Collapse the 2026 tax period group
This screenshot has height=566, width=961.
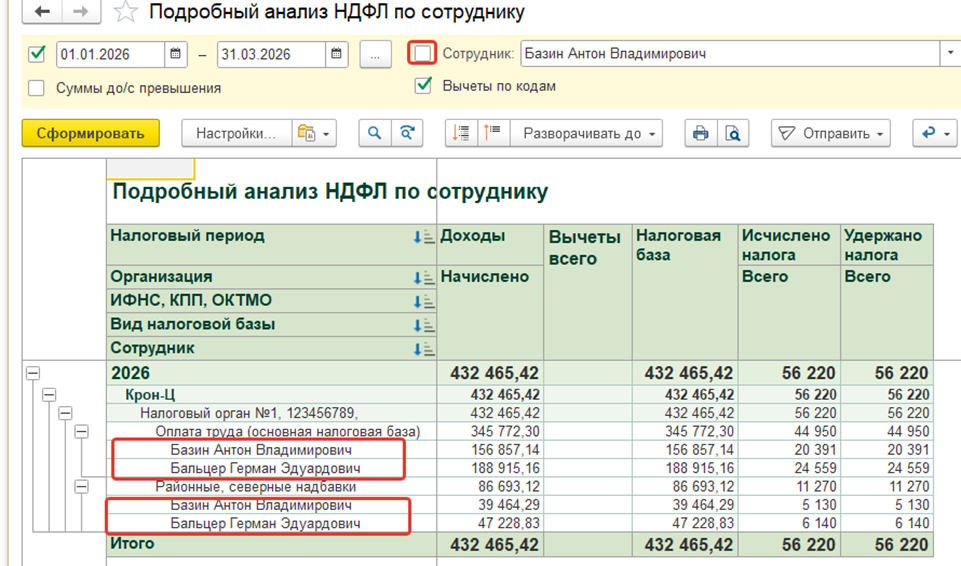tap(32, 373)
